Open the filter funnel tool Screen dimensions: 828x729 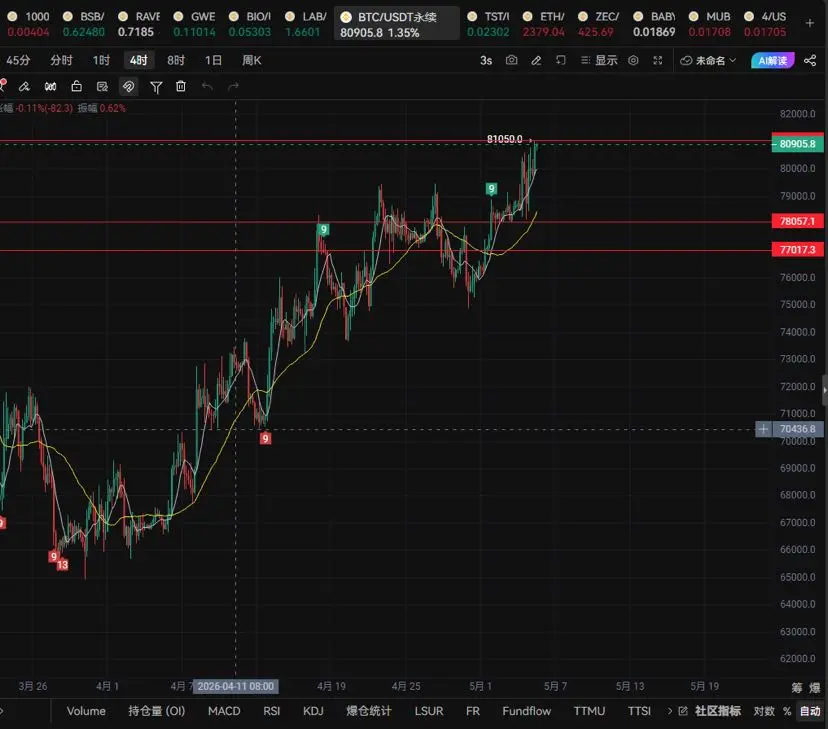[x=156, y=87]
